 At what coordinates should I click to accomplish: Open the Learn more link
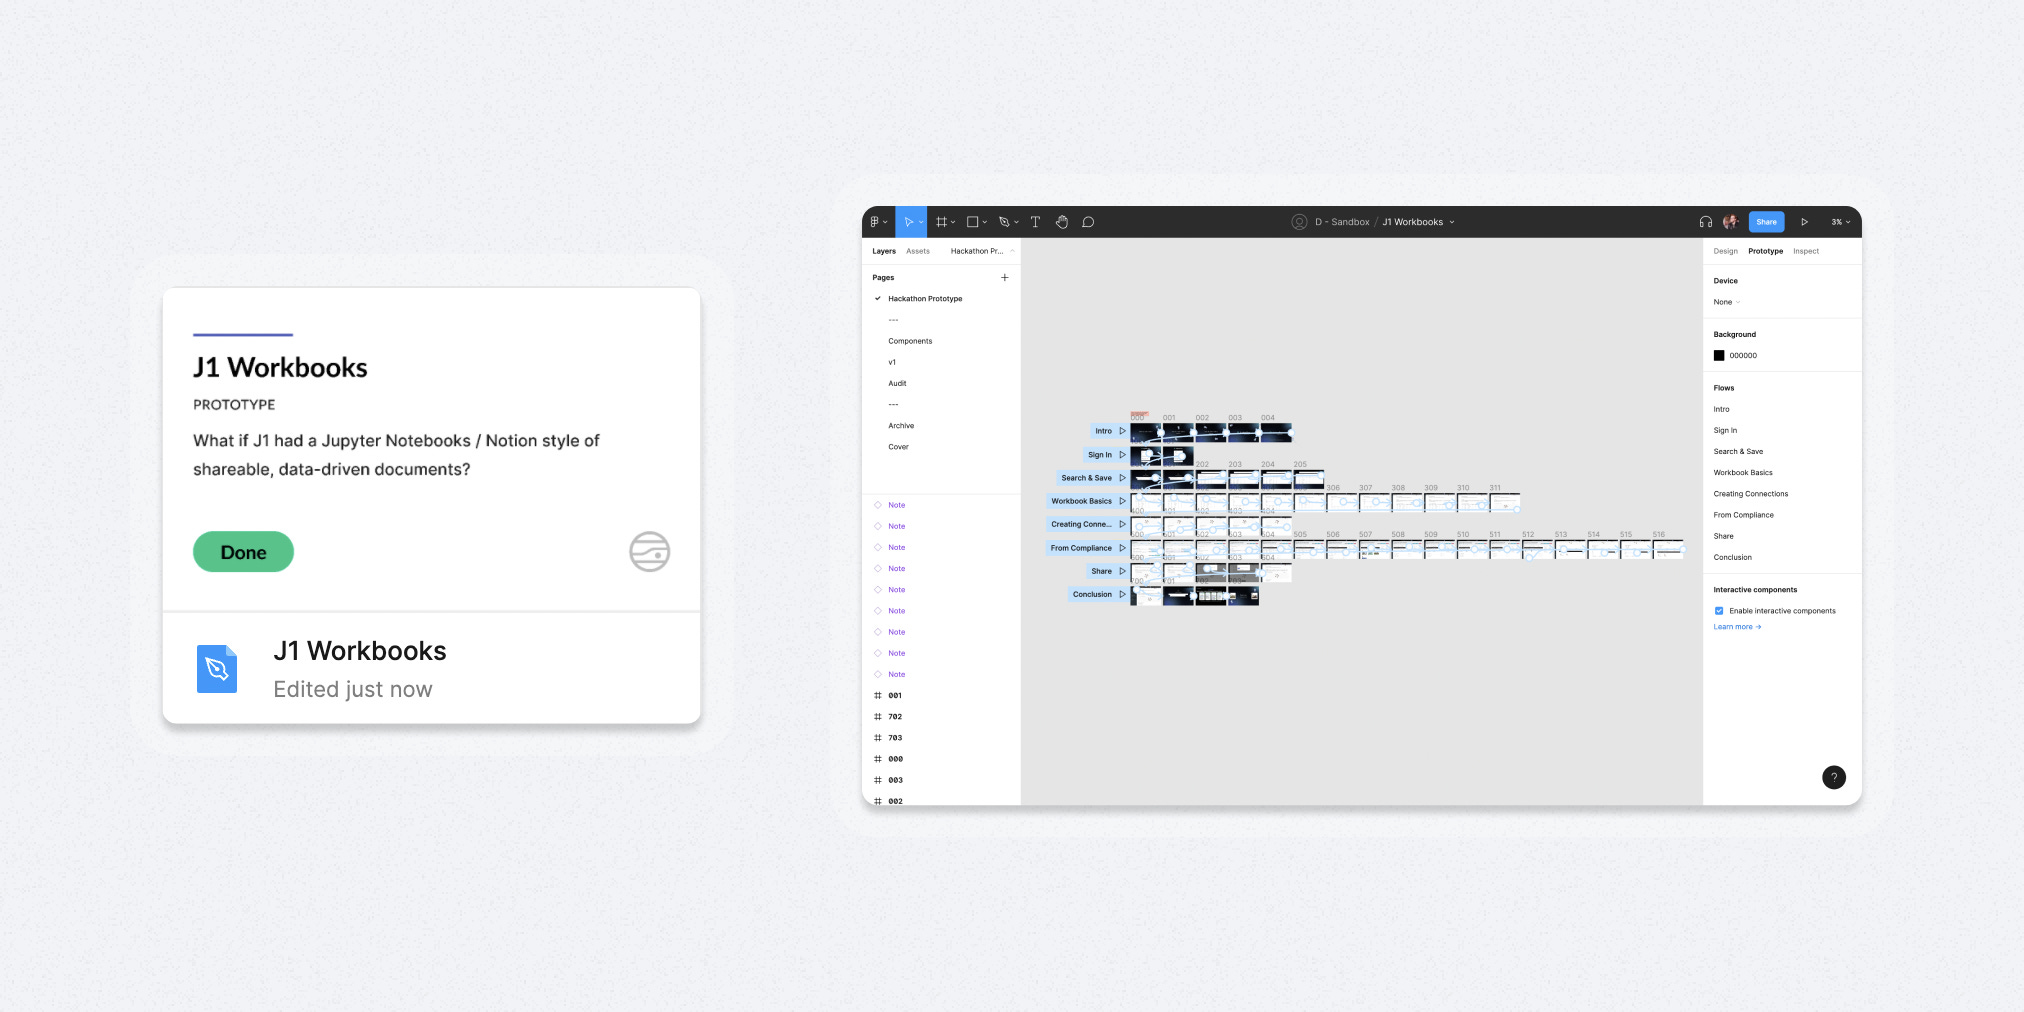click(1737, 627)
